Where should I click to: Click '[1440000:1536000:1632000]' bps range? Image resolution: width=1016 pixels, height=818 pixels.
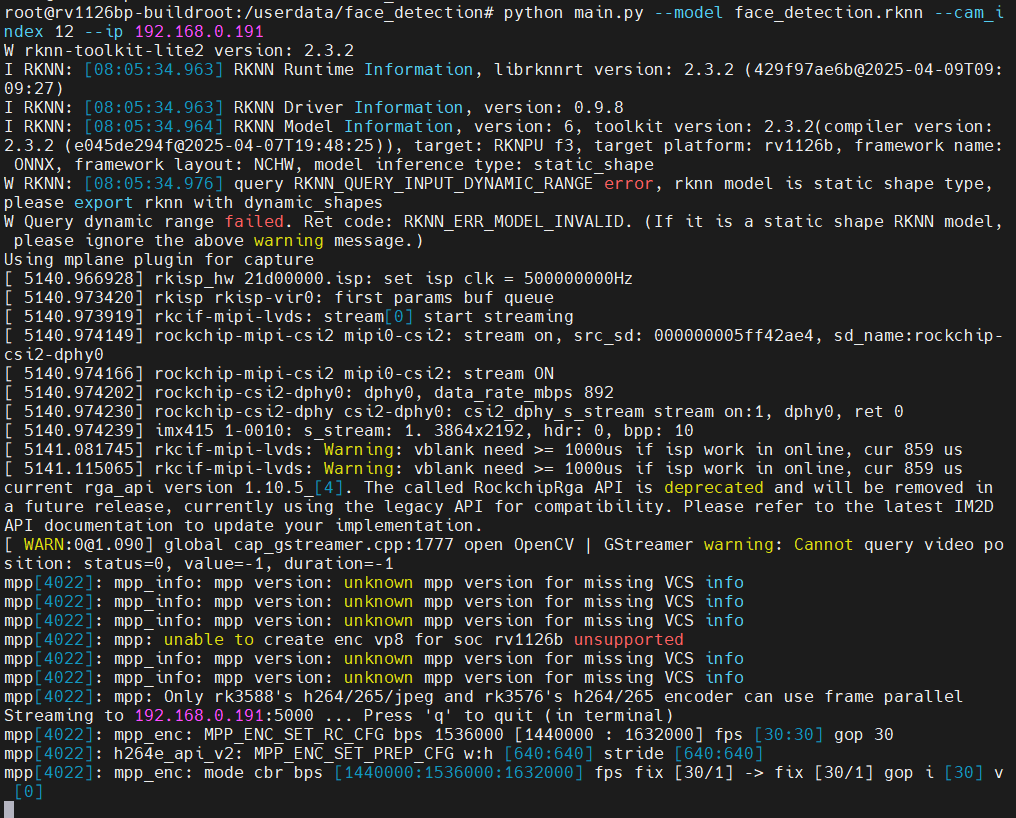point(459,773)
